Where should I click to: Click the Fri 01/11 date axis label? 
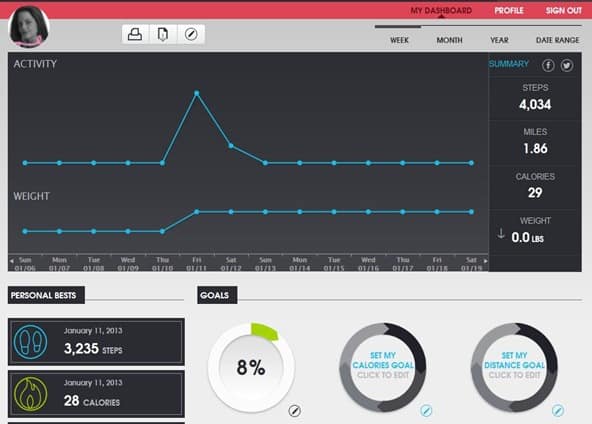click(x=197, y=264)
